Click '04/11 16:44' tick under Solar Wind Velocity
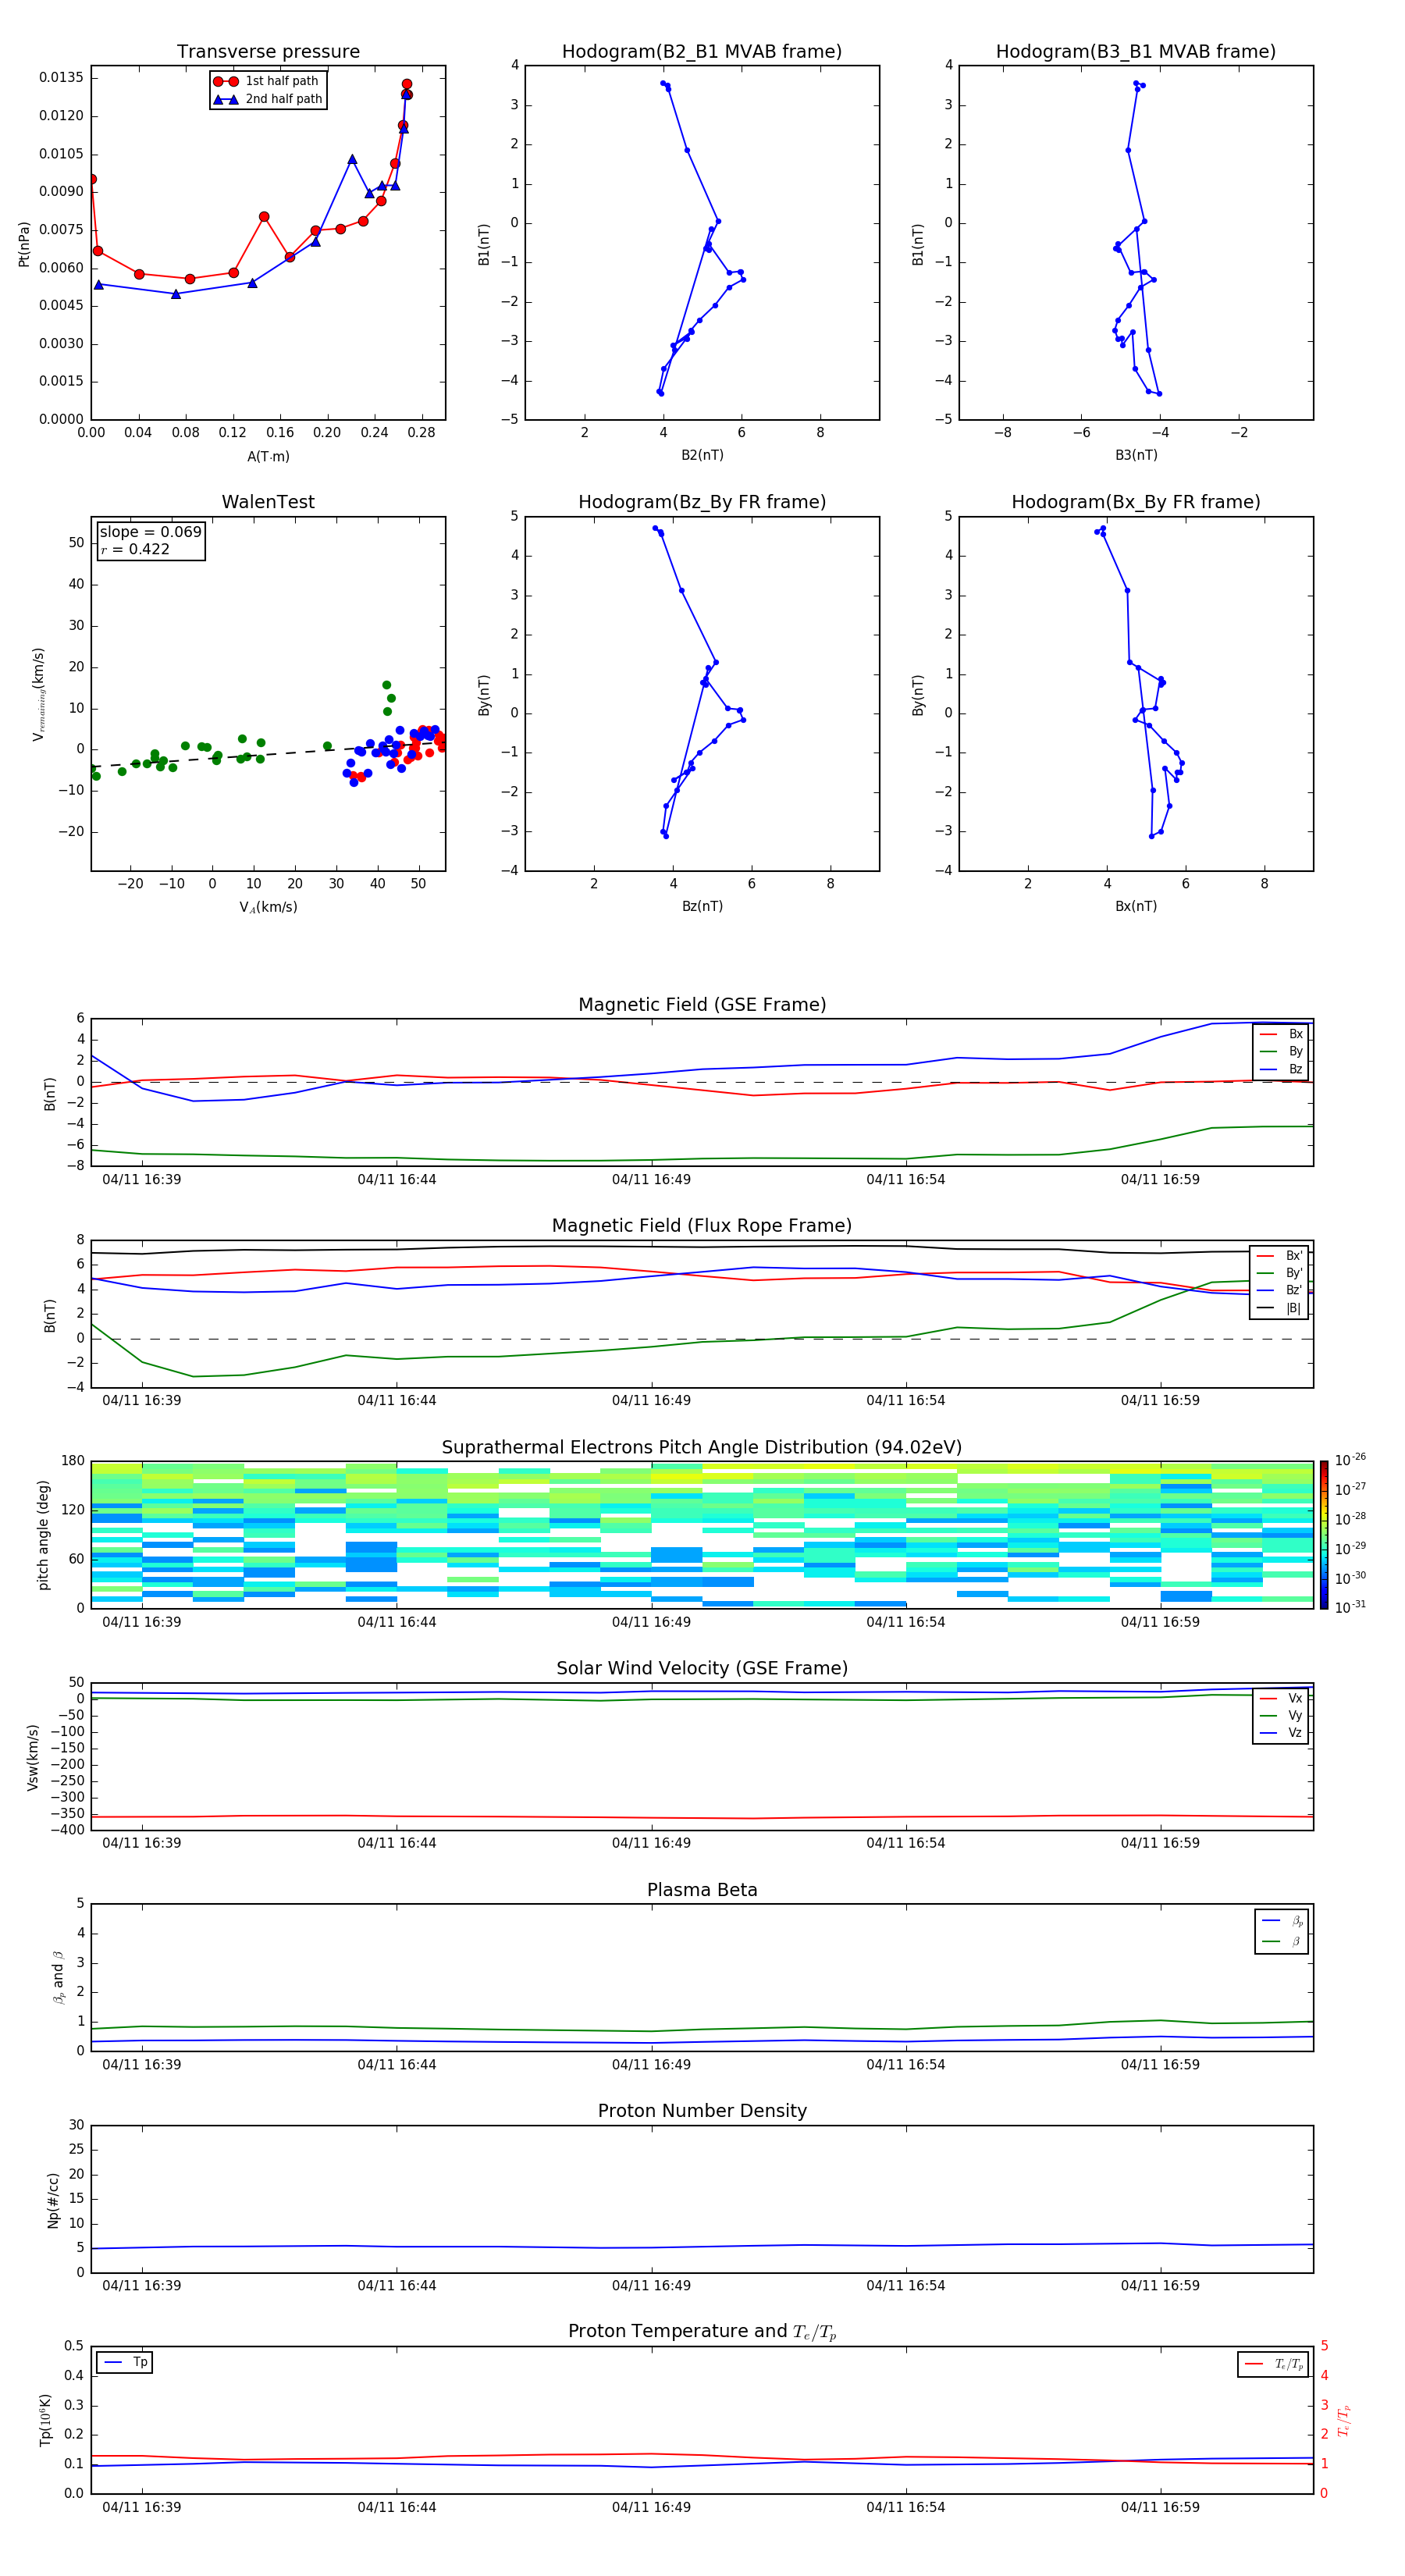Image resolution: width=1405 pixels, height=2576 pixels. tap(397, 1843)
